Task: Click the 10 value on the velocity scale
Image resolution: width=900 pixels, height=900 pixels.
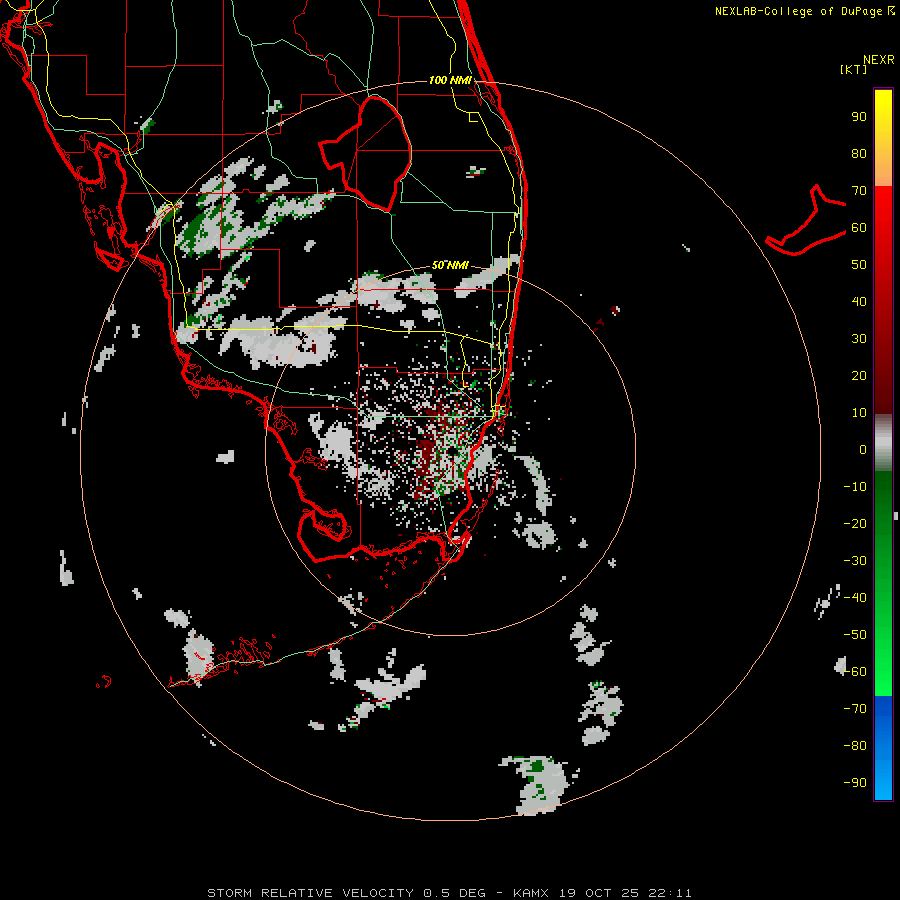Action: pyautogui.click(x=859, y=413)
